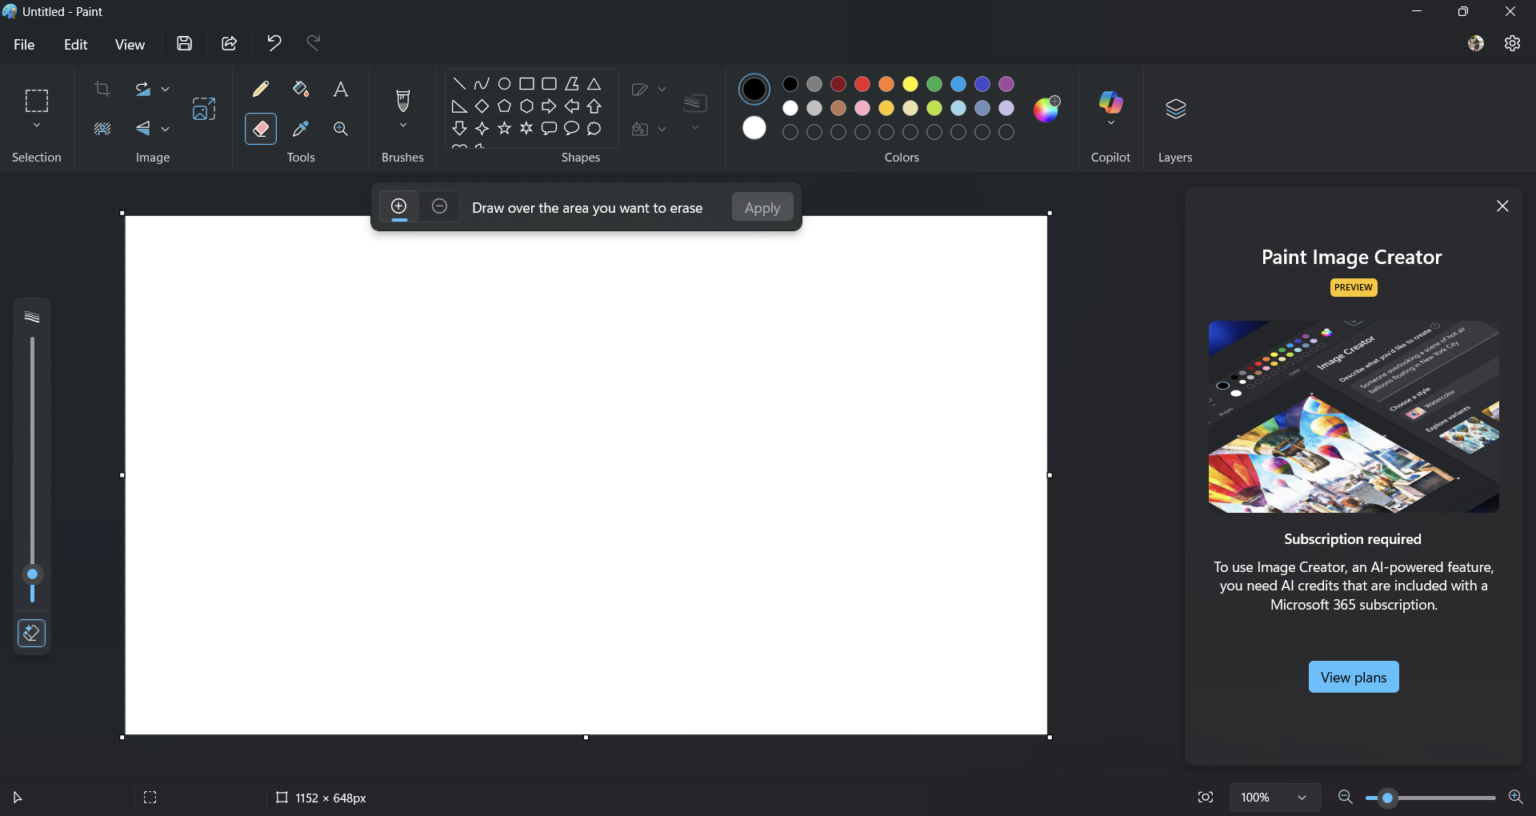The height and width of the screenshot is (816, 1536).
Task: Select the Pencil tool
Action: (260, 89)
